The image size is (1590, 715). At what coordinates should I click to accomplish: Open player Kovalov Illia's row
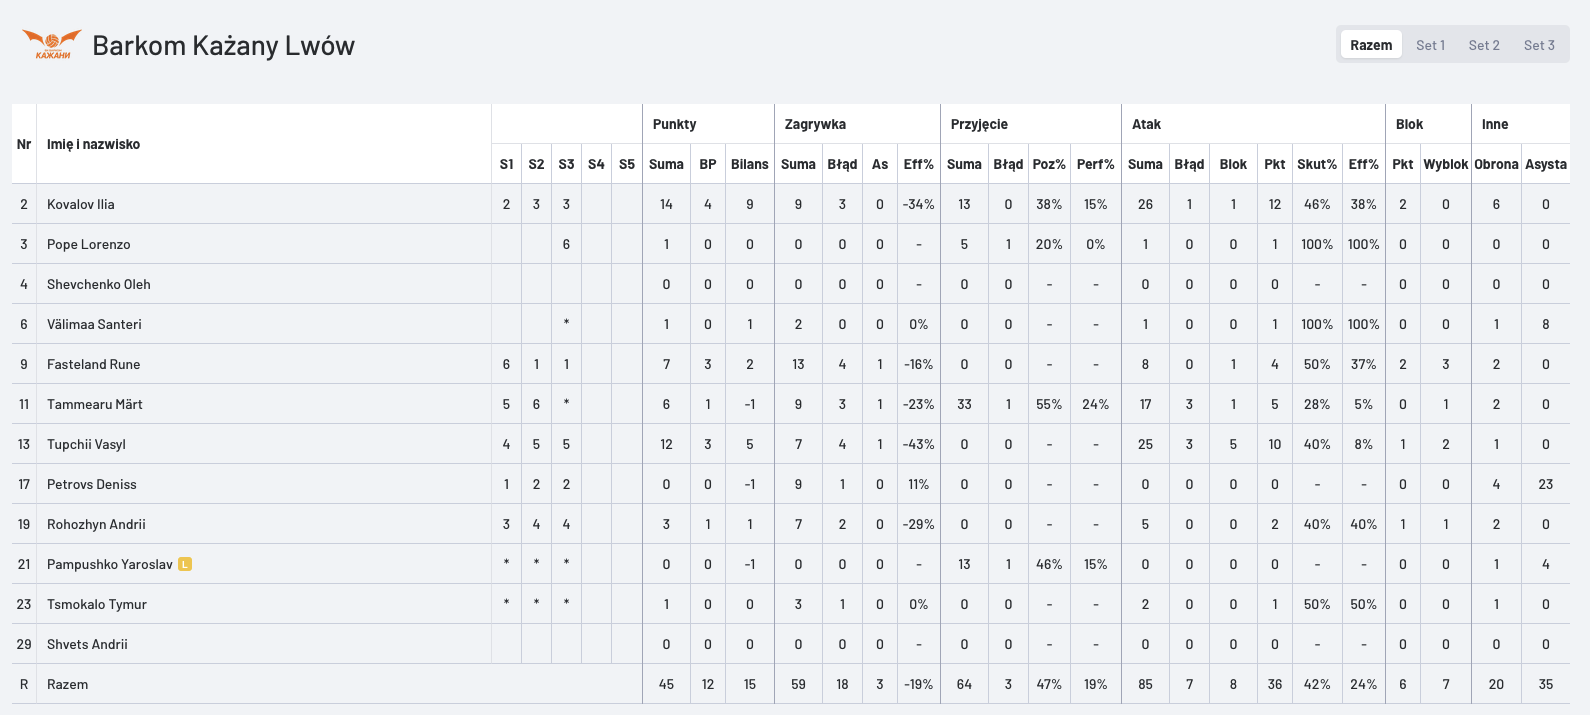tap(791, 204)
